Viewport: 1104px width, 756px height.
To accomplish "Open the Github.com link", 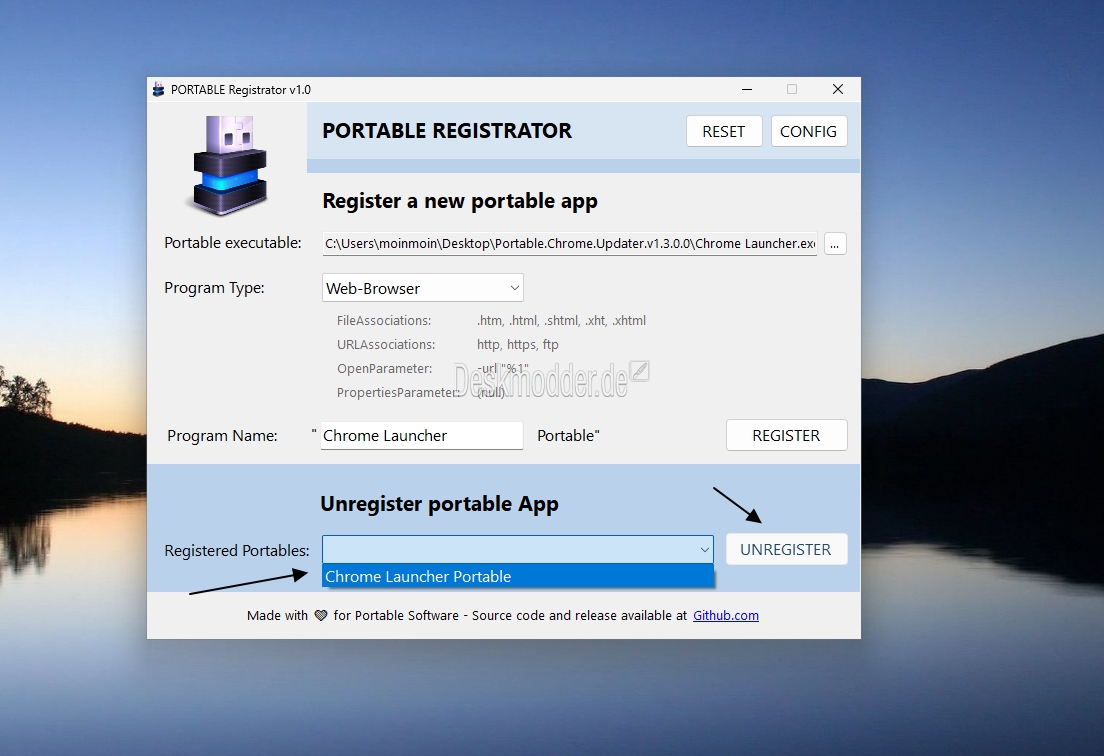I will click(x=726, y=615).
